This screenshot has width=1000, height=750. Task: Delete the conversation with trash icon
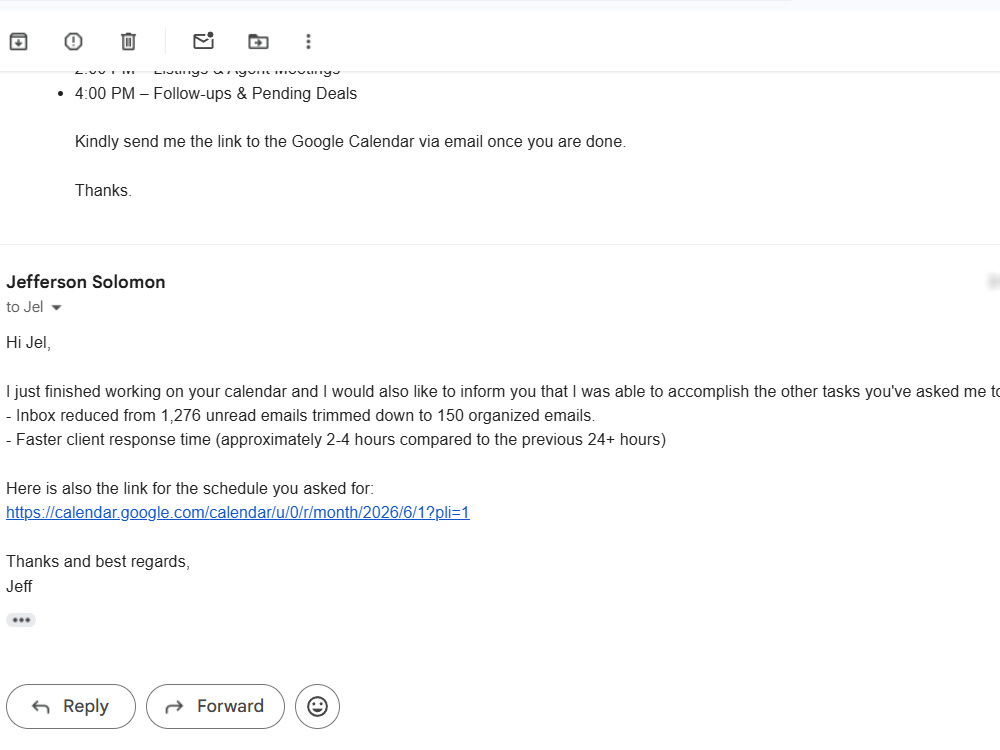pyautogui.click(x=128, y=41)
